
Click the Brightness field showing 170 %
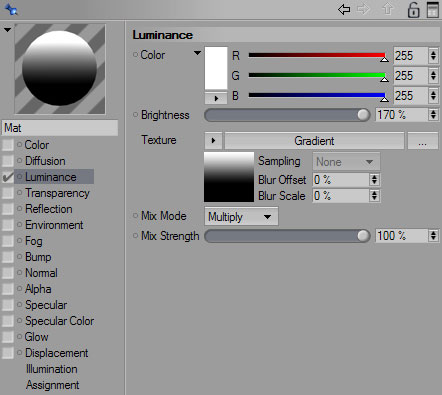402,115
